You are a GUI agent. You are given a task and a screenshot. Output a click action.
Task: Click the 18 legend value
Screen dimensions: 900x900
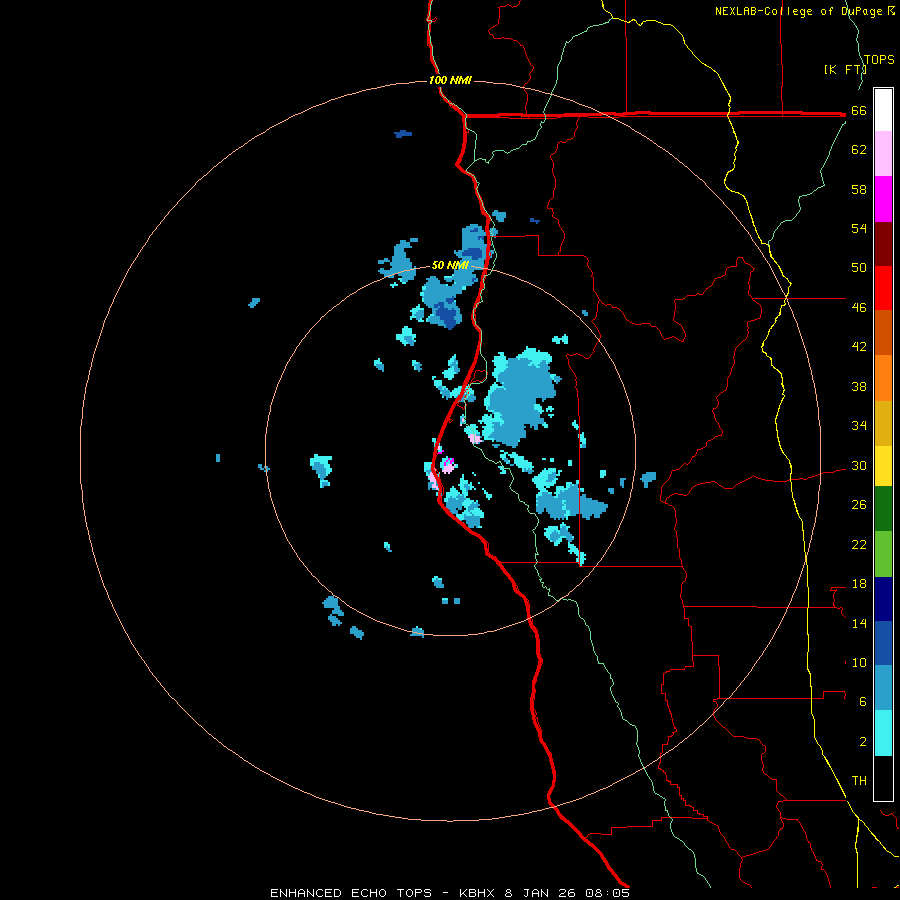[x=859, y=584]
